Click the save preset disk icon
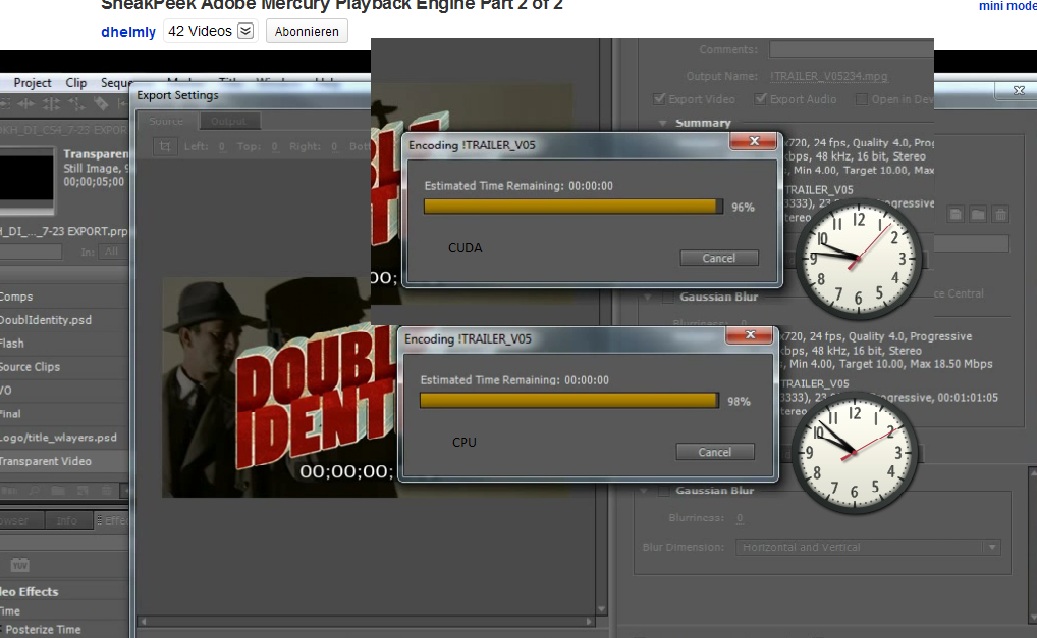 point(956,214)
